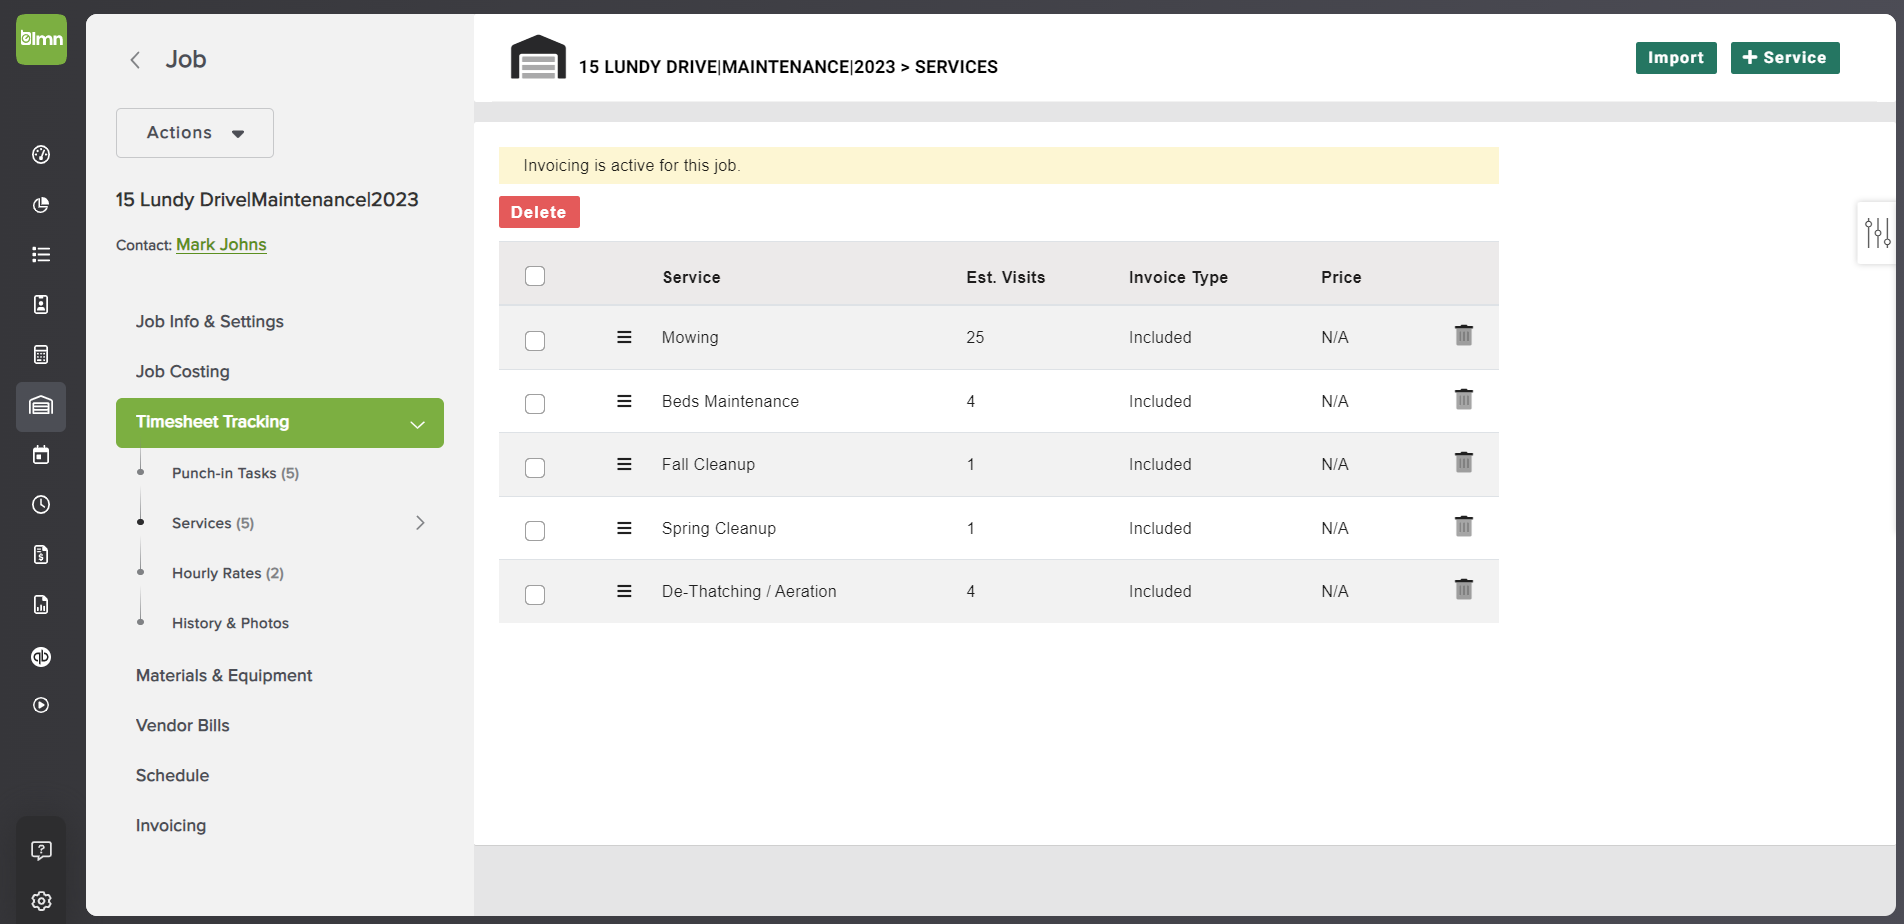Check the De-Thatching / Aeration row checkbox
Screen dimensions: 1904x924
click(535, 595)
